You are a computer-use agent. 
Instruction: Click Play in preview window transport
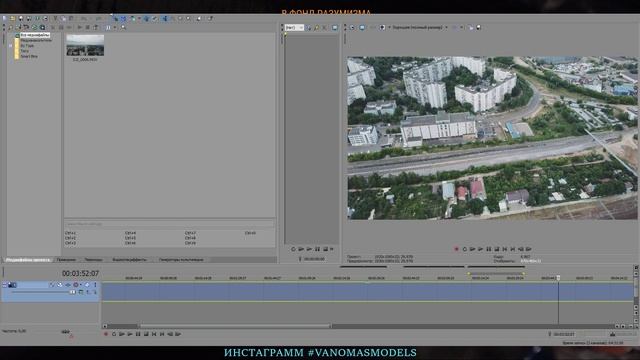click(x=480, y=249)
